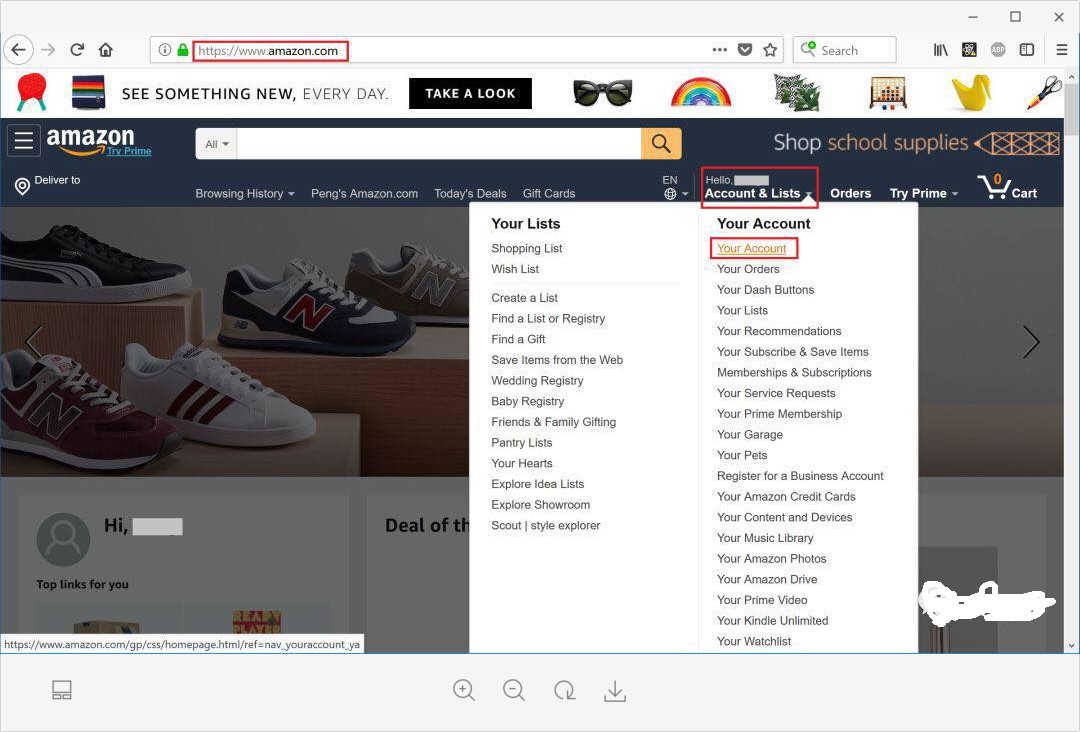The height and width of the screenshot is (732, 1080).
Task: Select Your Kindle Unlimited
Action: (773, 620)
